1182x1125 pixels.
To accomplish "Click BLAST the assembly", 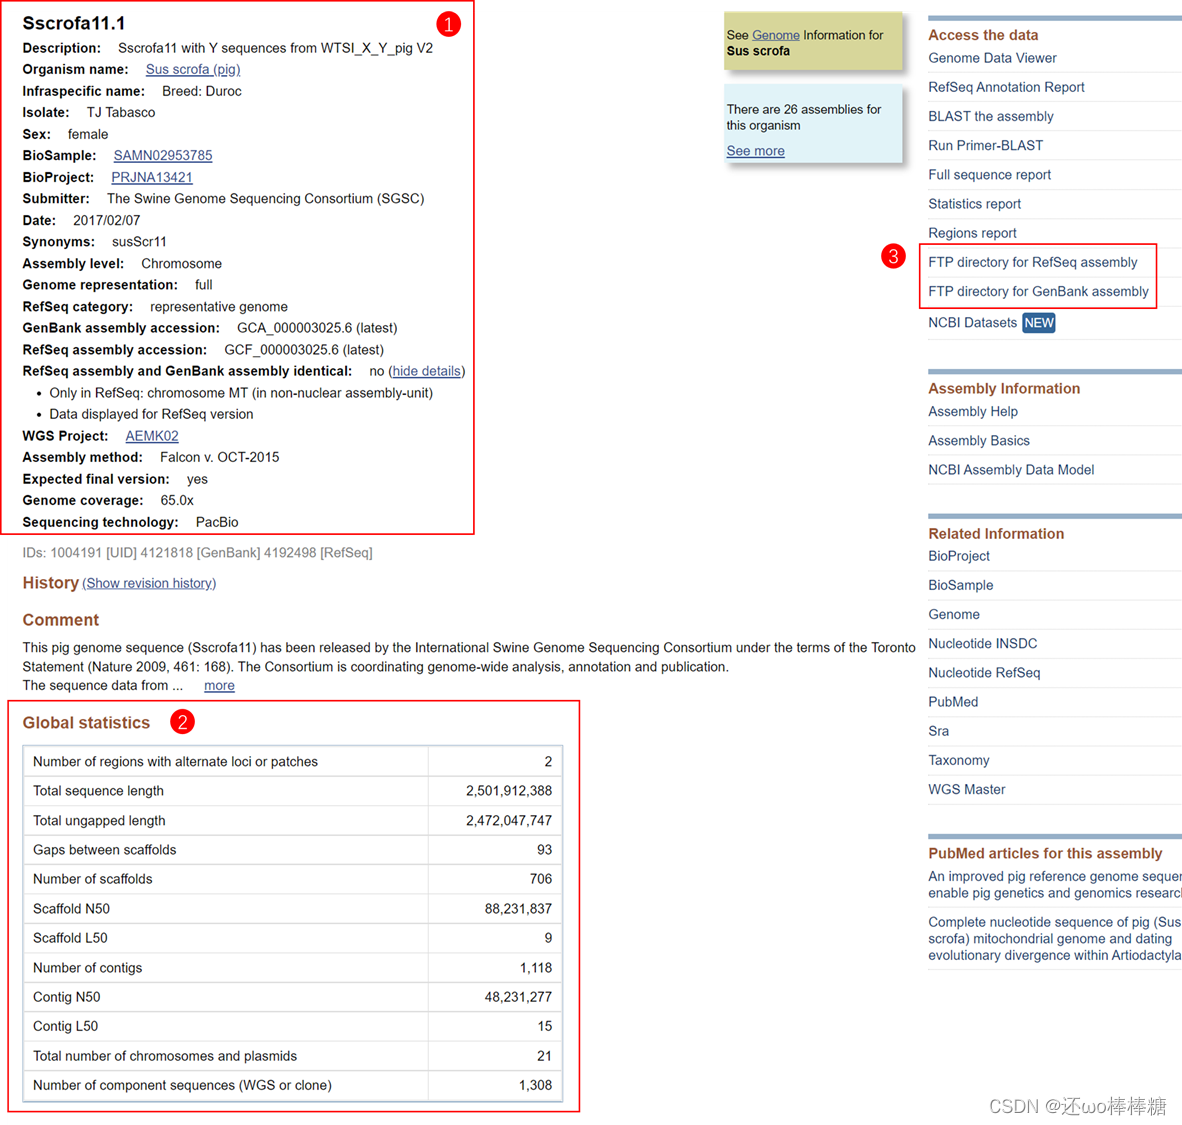I will click(x=991, y=116).
